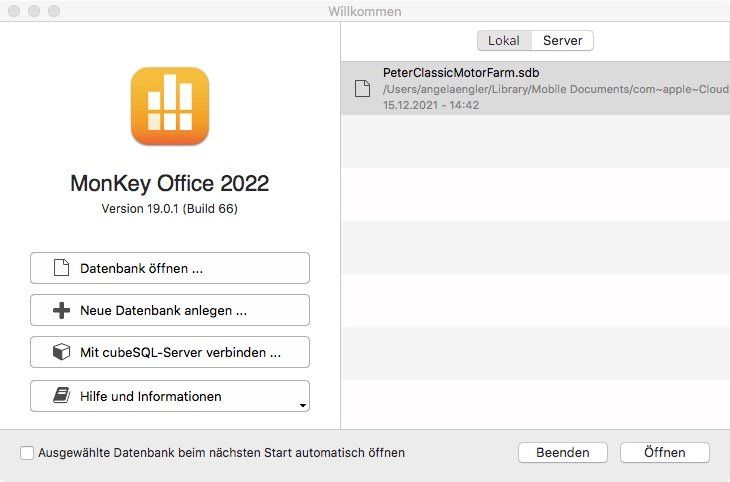The width and height of the screenshot is (730, 482).
Task: Click Mit cubeSQL-Server verbinden ...
Action: click(x=170, y=352)
